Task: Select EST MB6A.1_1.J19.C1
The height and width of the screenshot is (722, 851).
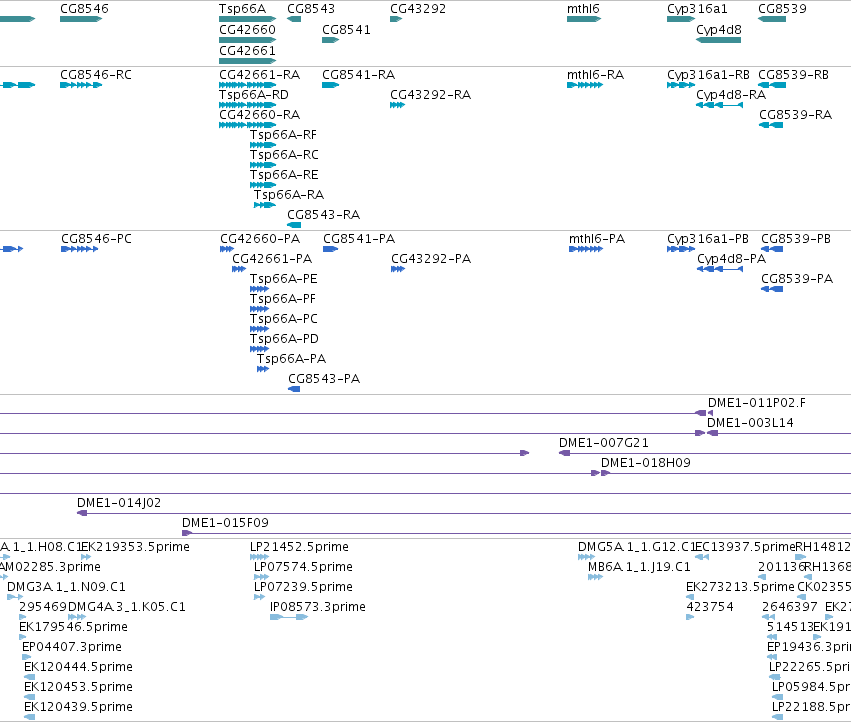Action: (595, 577)
